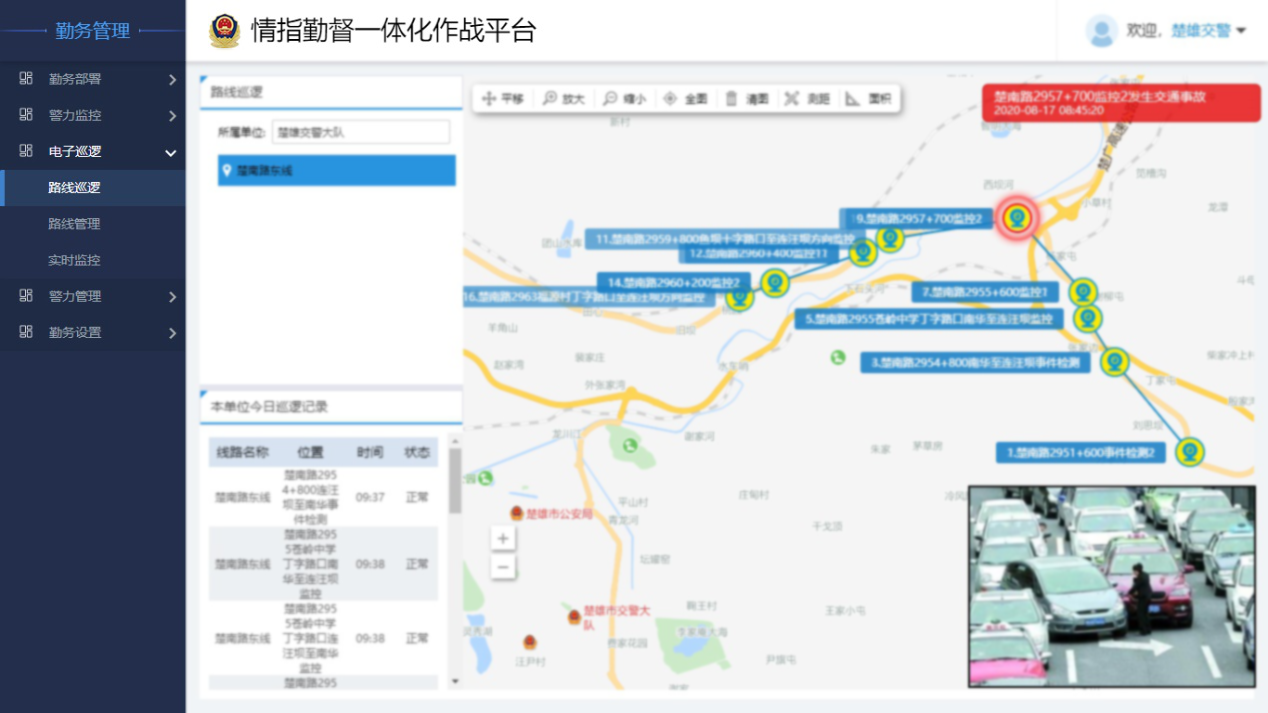Image resolution: width=1268 pixels, height=713 pixels.
Task: Click the red alarm camera marker
Action: [1017, 217]
